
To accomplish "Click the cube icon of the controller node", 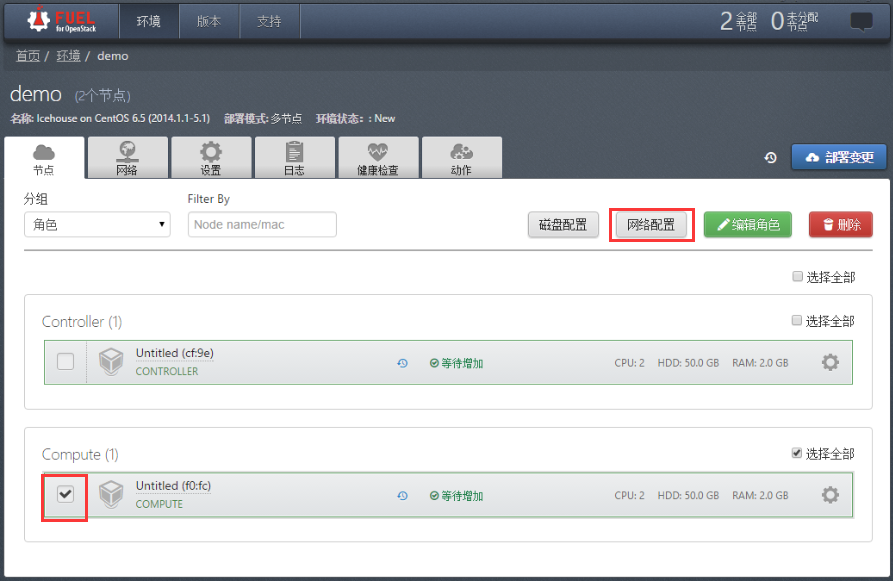I will coord(111,362).
